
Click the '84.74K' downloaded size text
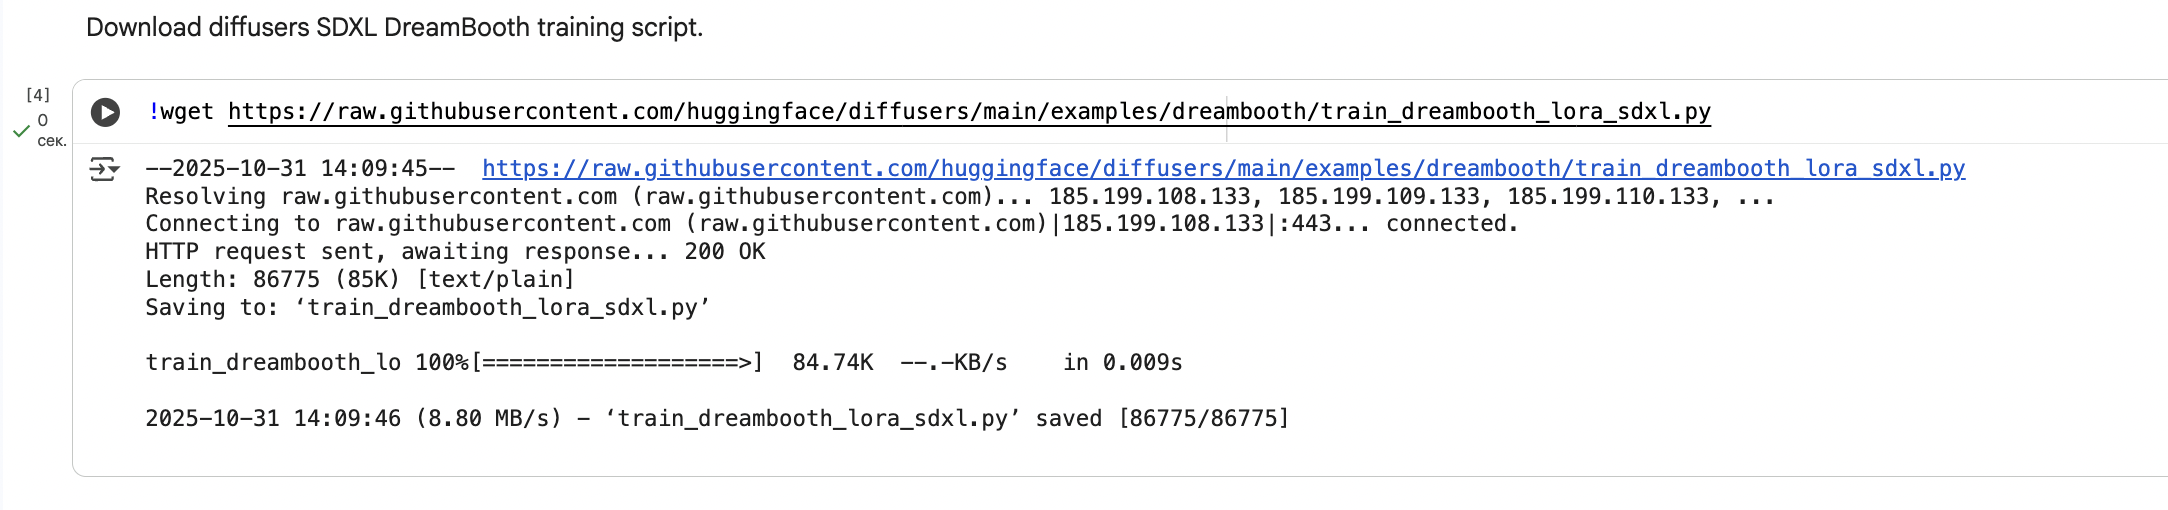[x=832, y=363]
